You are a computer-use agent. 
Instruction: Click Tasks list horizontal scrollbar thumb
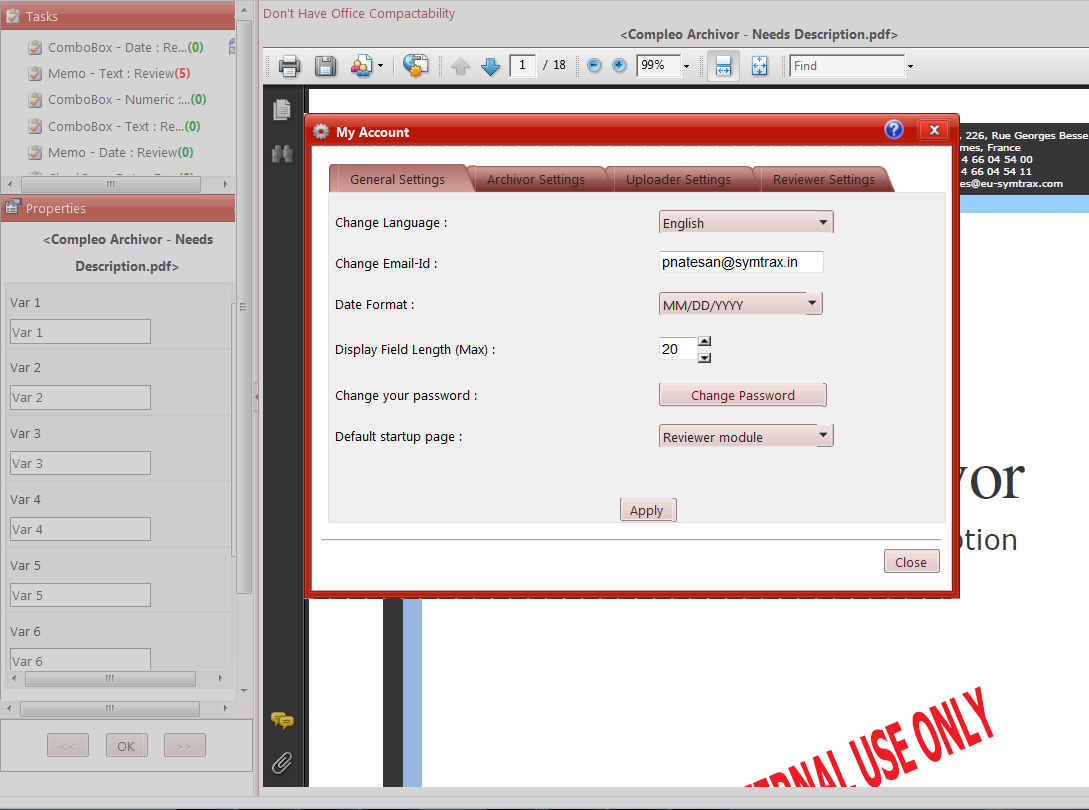coord(111,184)
